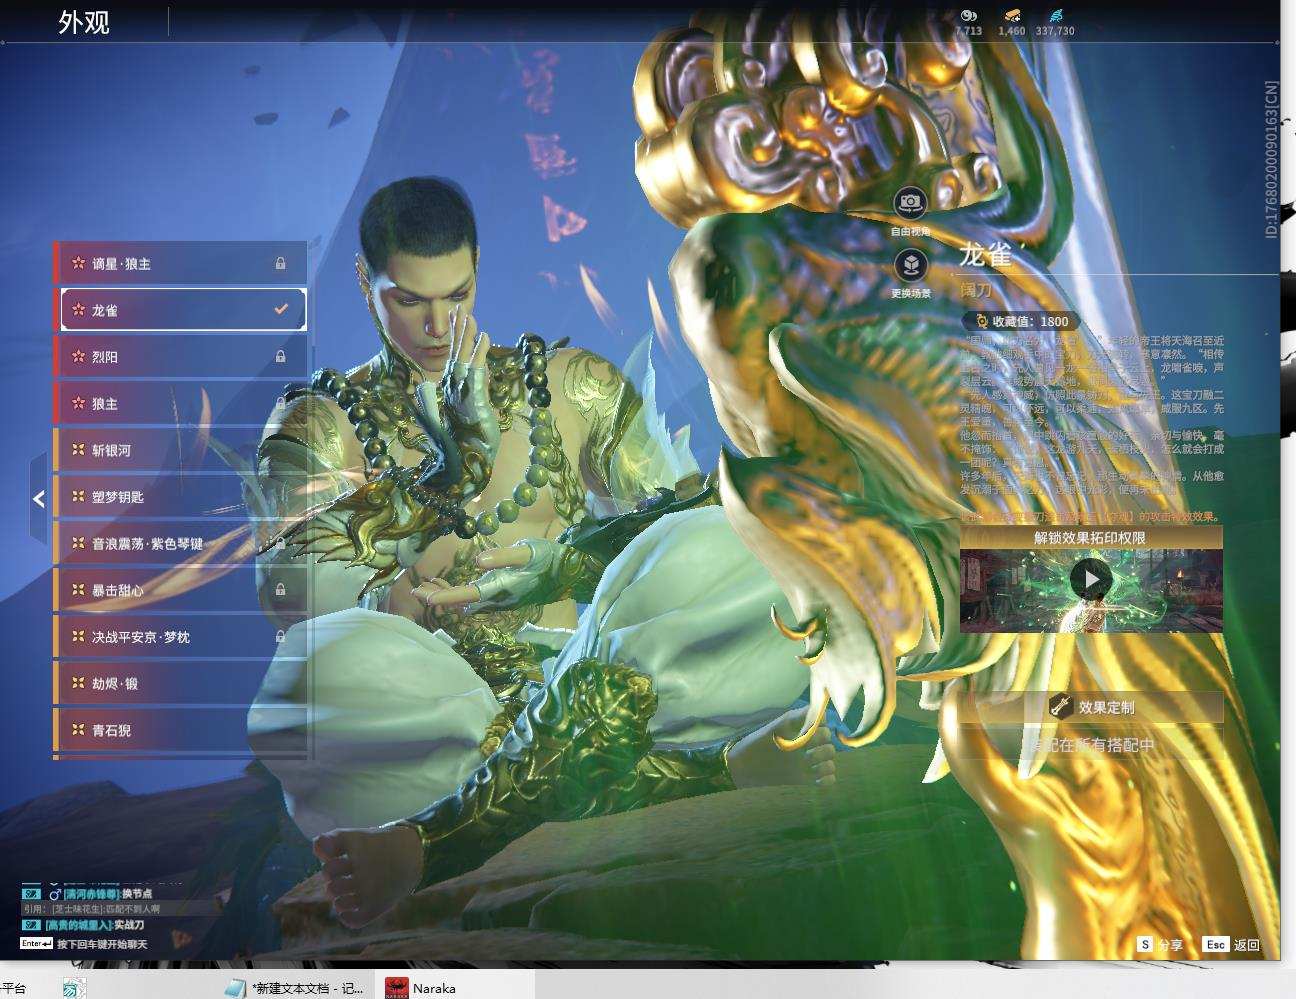The width and height of the screenshot is (1296, 999).
Task: Click the 阔刀 weapon type label
Action: point(976,290)
